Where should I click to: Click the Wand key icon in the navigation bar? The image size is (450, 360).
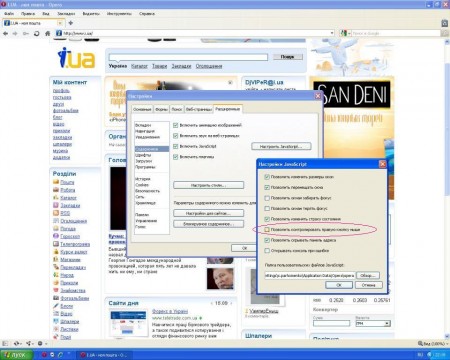pyautogui.click(x=26, y=34)
